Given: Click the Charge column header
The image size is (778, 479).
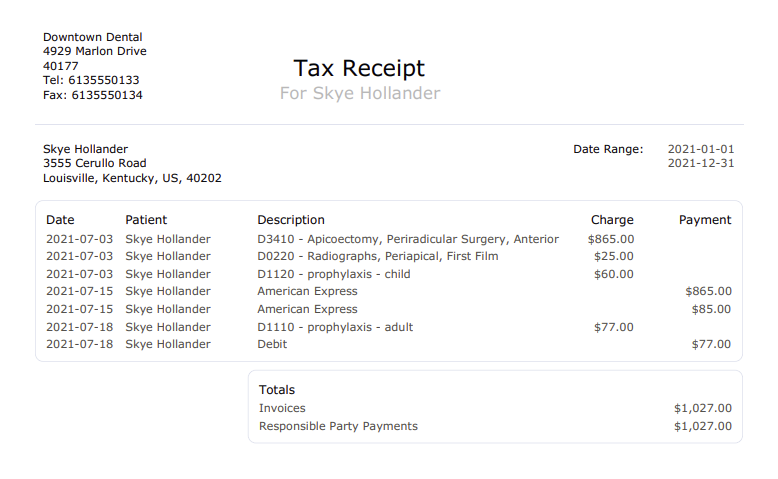Looking at the screenshot, I should pos(612,220).
